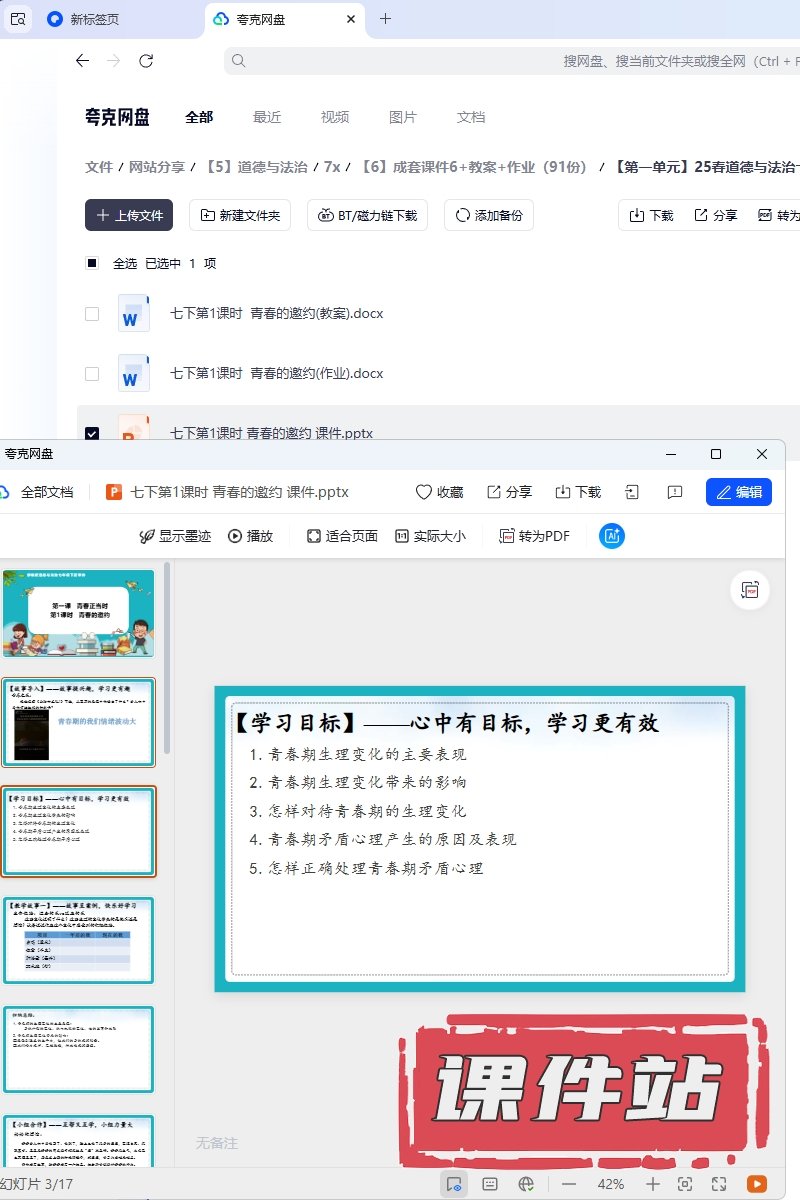
Task: Click the zoom in plus icon
Action: (x=653, y=1184)
